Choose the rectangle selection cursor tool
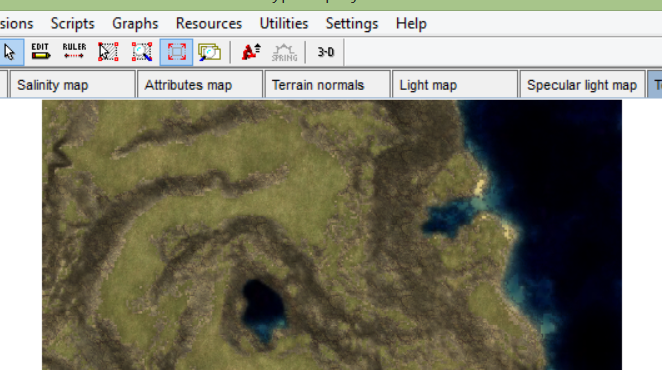Image resolution: width=662 pixels, height=370 pixels. click(108, 52)
